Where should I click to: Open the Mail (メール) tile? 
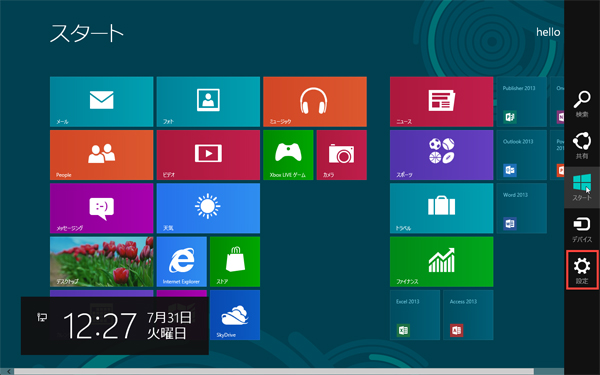tap(101, 101)
